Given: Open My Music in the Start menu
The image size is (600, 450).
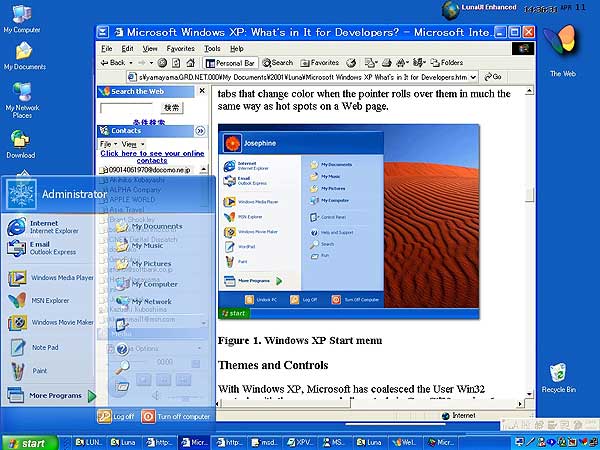Looking at the screenshot, I should tap(139, 246).
